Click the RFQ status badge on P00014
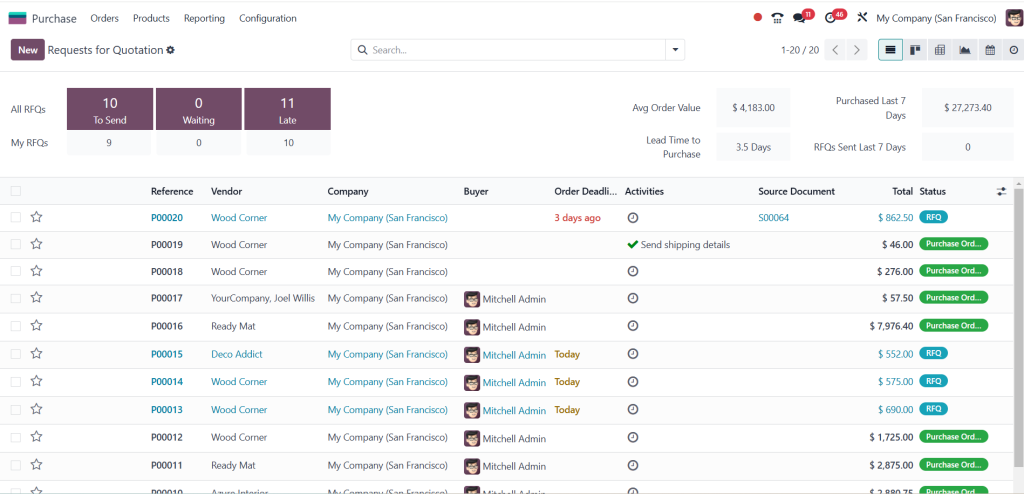This screenshot has height=494, width=1024. [933, 381]
